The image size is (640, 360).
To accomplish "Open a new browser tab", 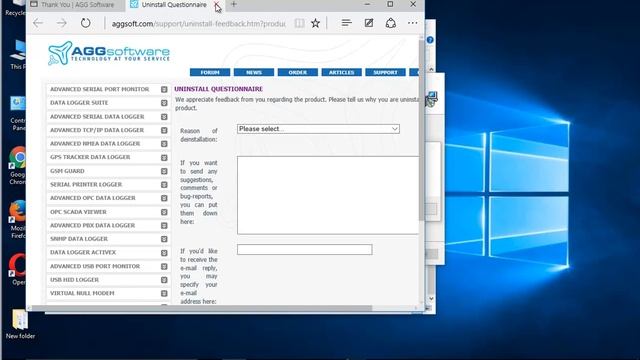I will click(234, 4).
